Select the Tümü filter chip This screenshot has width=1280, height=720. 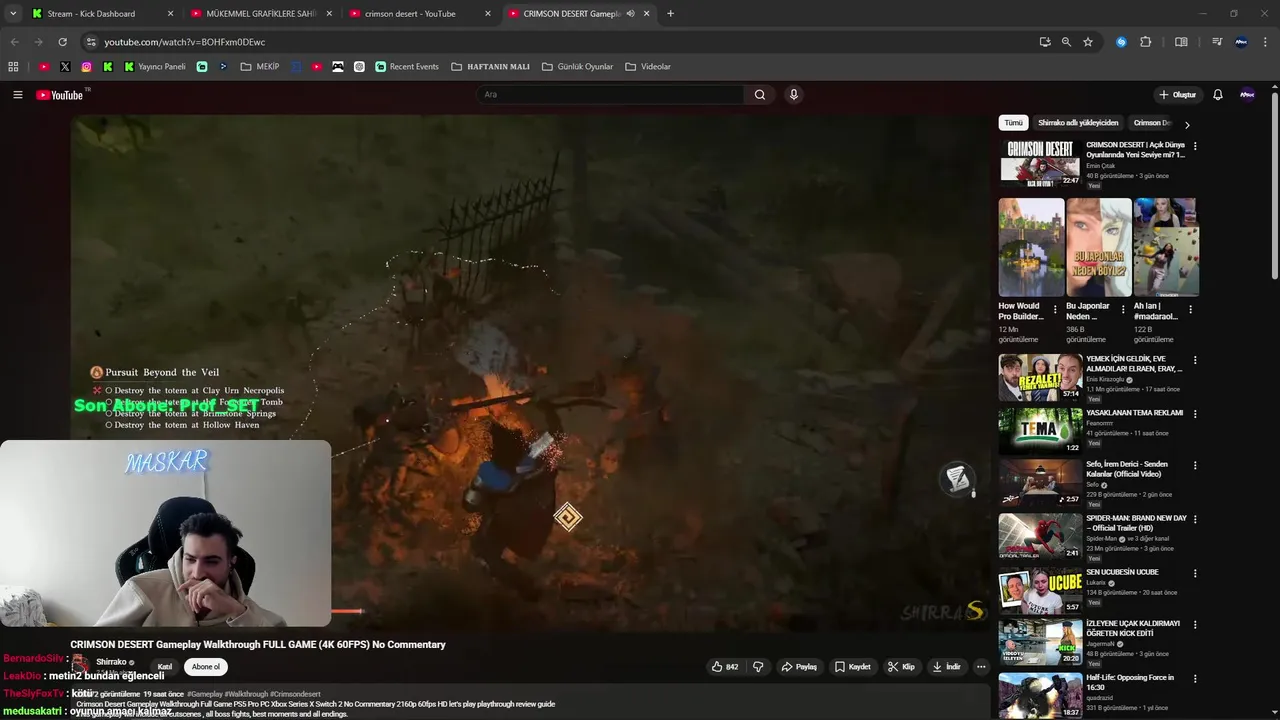pyautogui.click(x=1013, y=123)
